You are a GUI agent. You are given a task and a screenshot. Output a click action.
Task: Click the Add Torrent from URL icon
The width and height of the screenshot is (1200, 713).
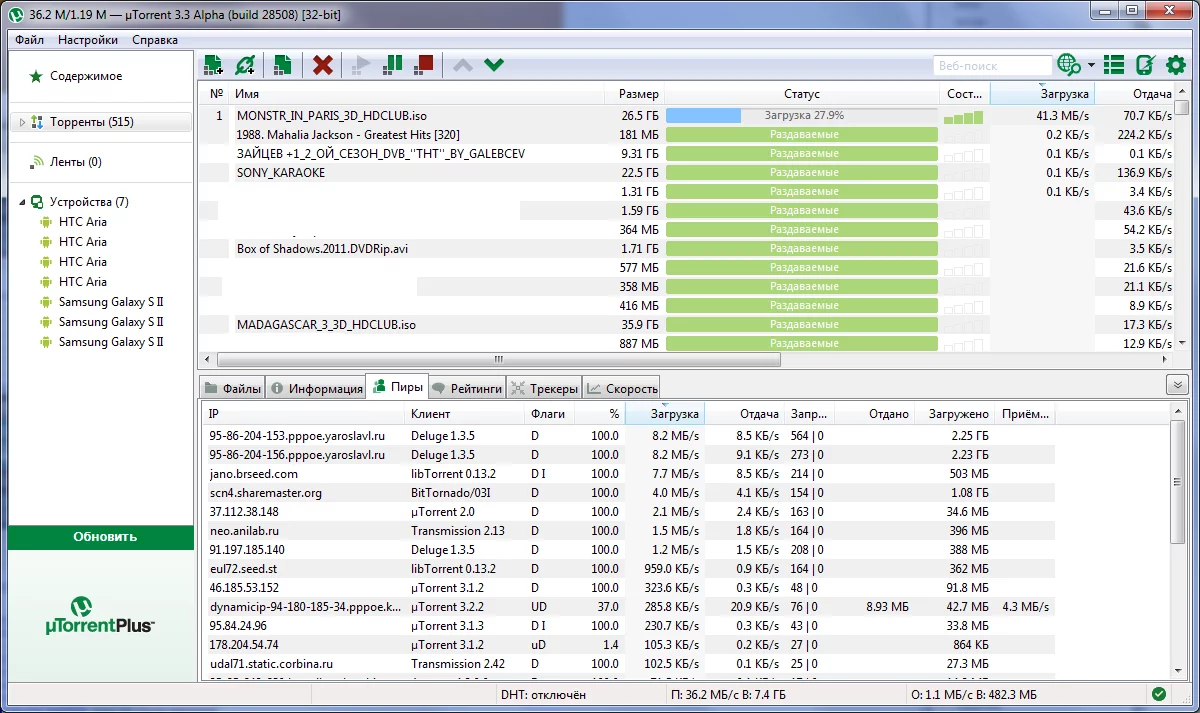click(x=245, y=65)
